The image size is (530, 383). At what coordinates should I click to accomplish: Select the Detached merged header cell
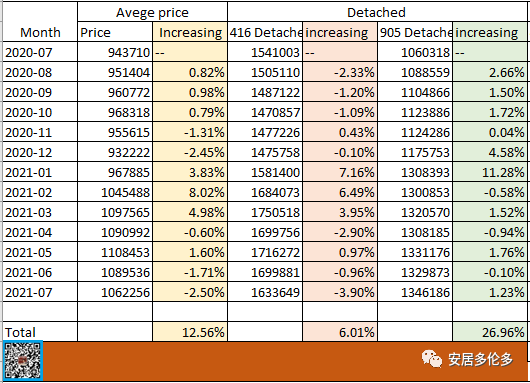(377, 12)
